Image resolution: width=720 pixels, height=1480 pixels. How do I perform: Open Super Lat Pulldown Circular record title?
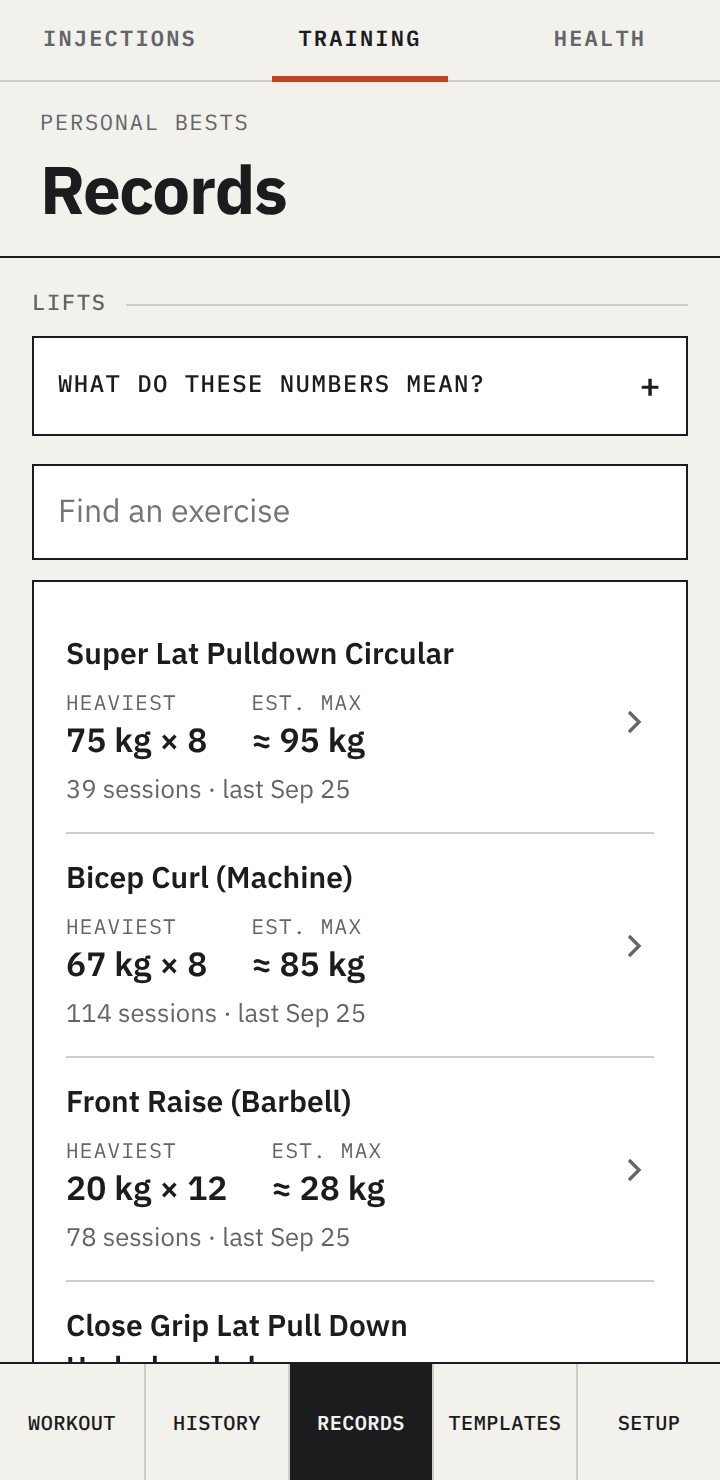[260, 654]
